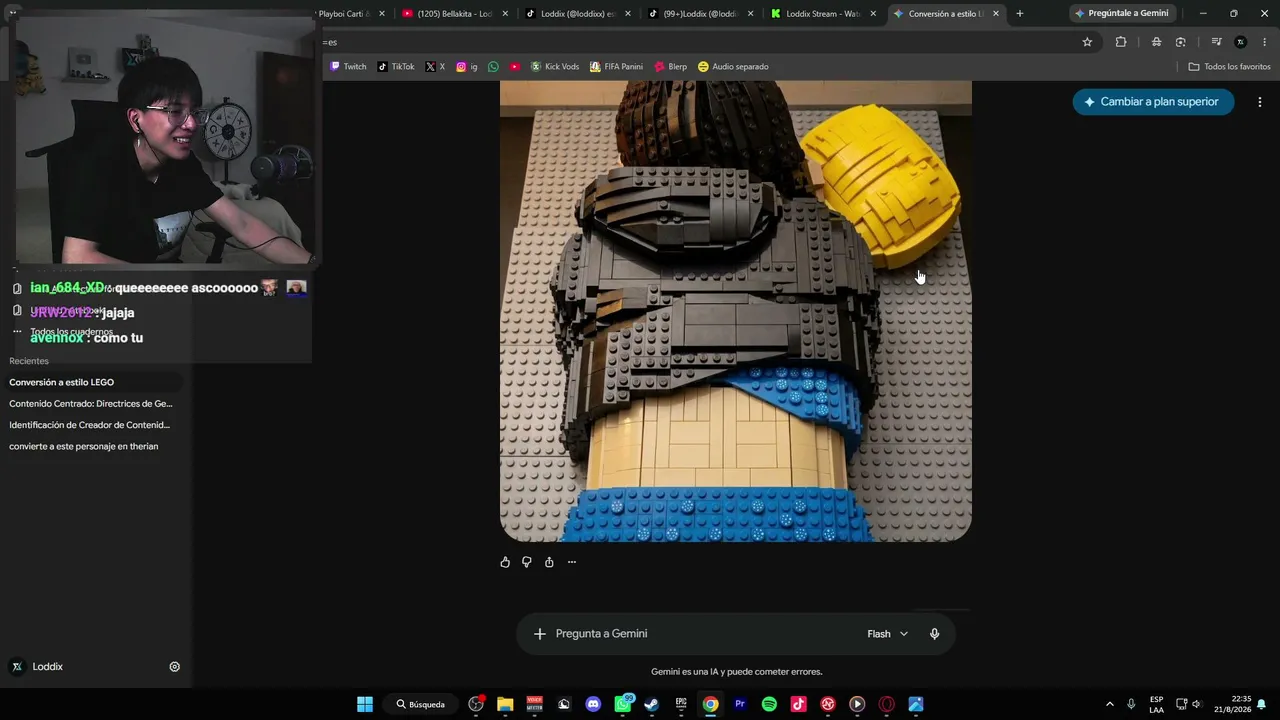The width and height of the screenshot is (1280, 720).
Task: Click the plus attach button in prompt box
Action: coord(540,634)
